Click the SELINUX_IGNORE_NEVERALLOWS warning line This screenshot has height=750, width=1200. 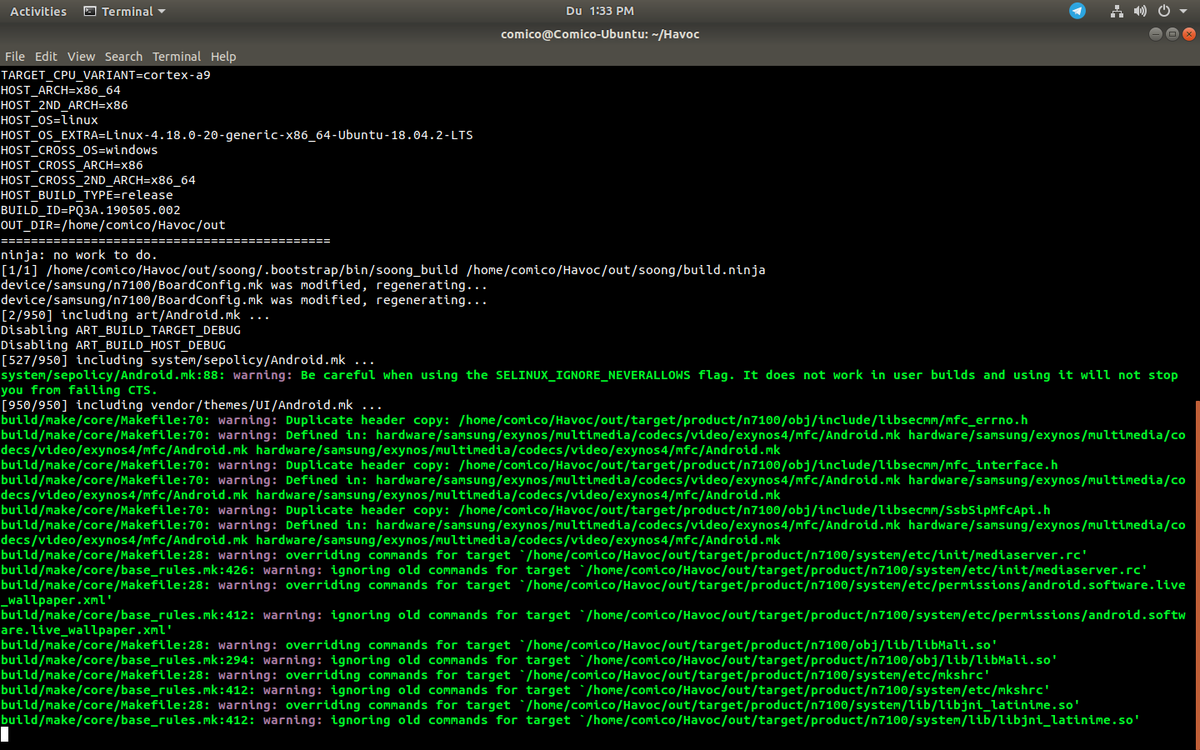pos(590,382)
